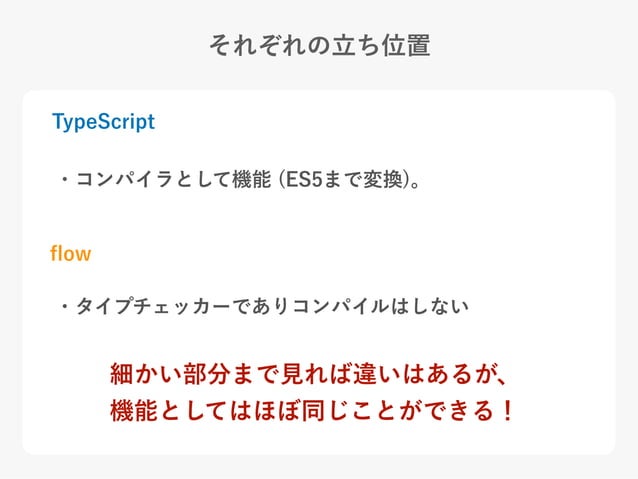Click the red line starting with 細かい部分

[308, 374]
